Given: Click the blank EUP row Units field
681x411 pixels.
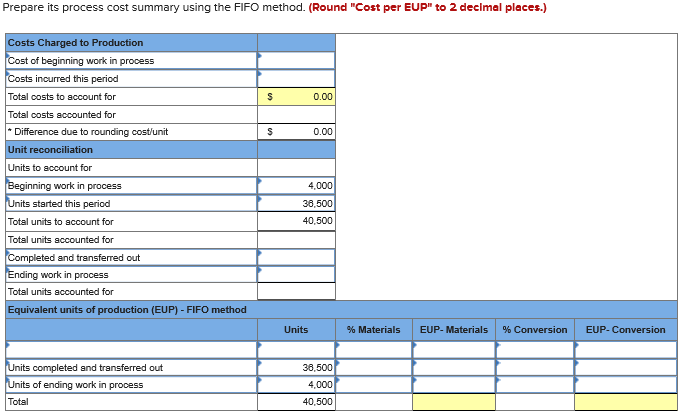Looking at the screenshot, I should [296, 350].
